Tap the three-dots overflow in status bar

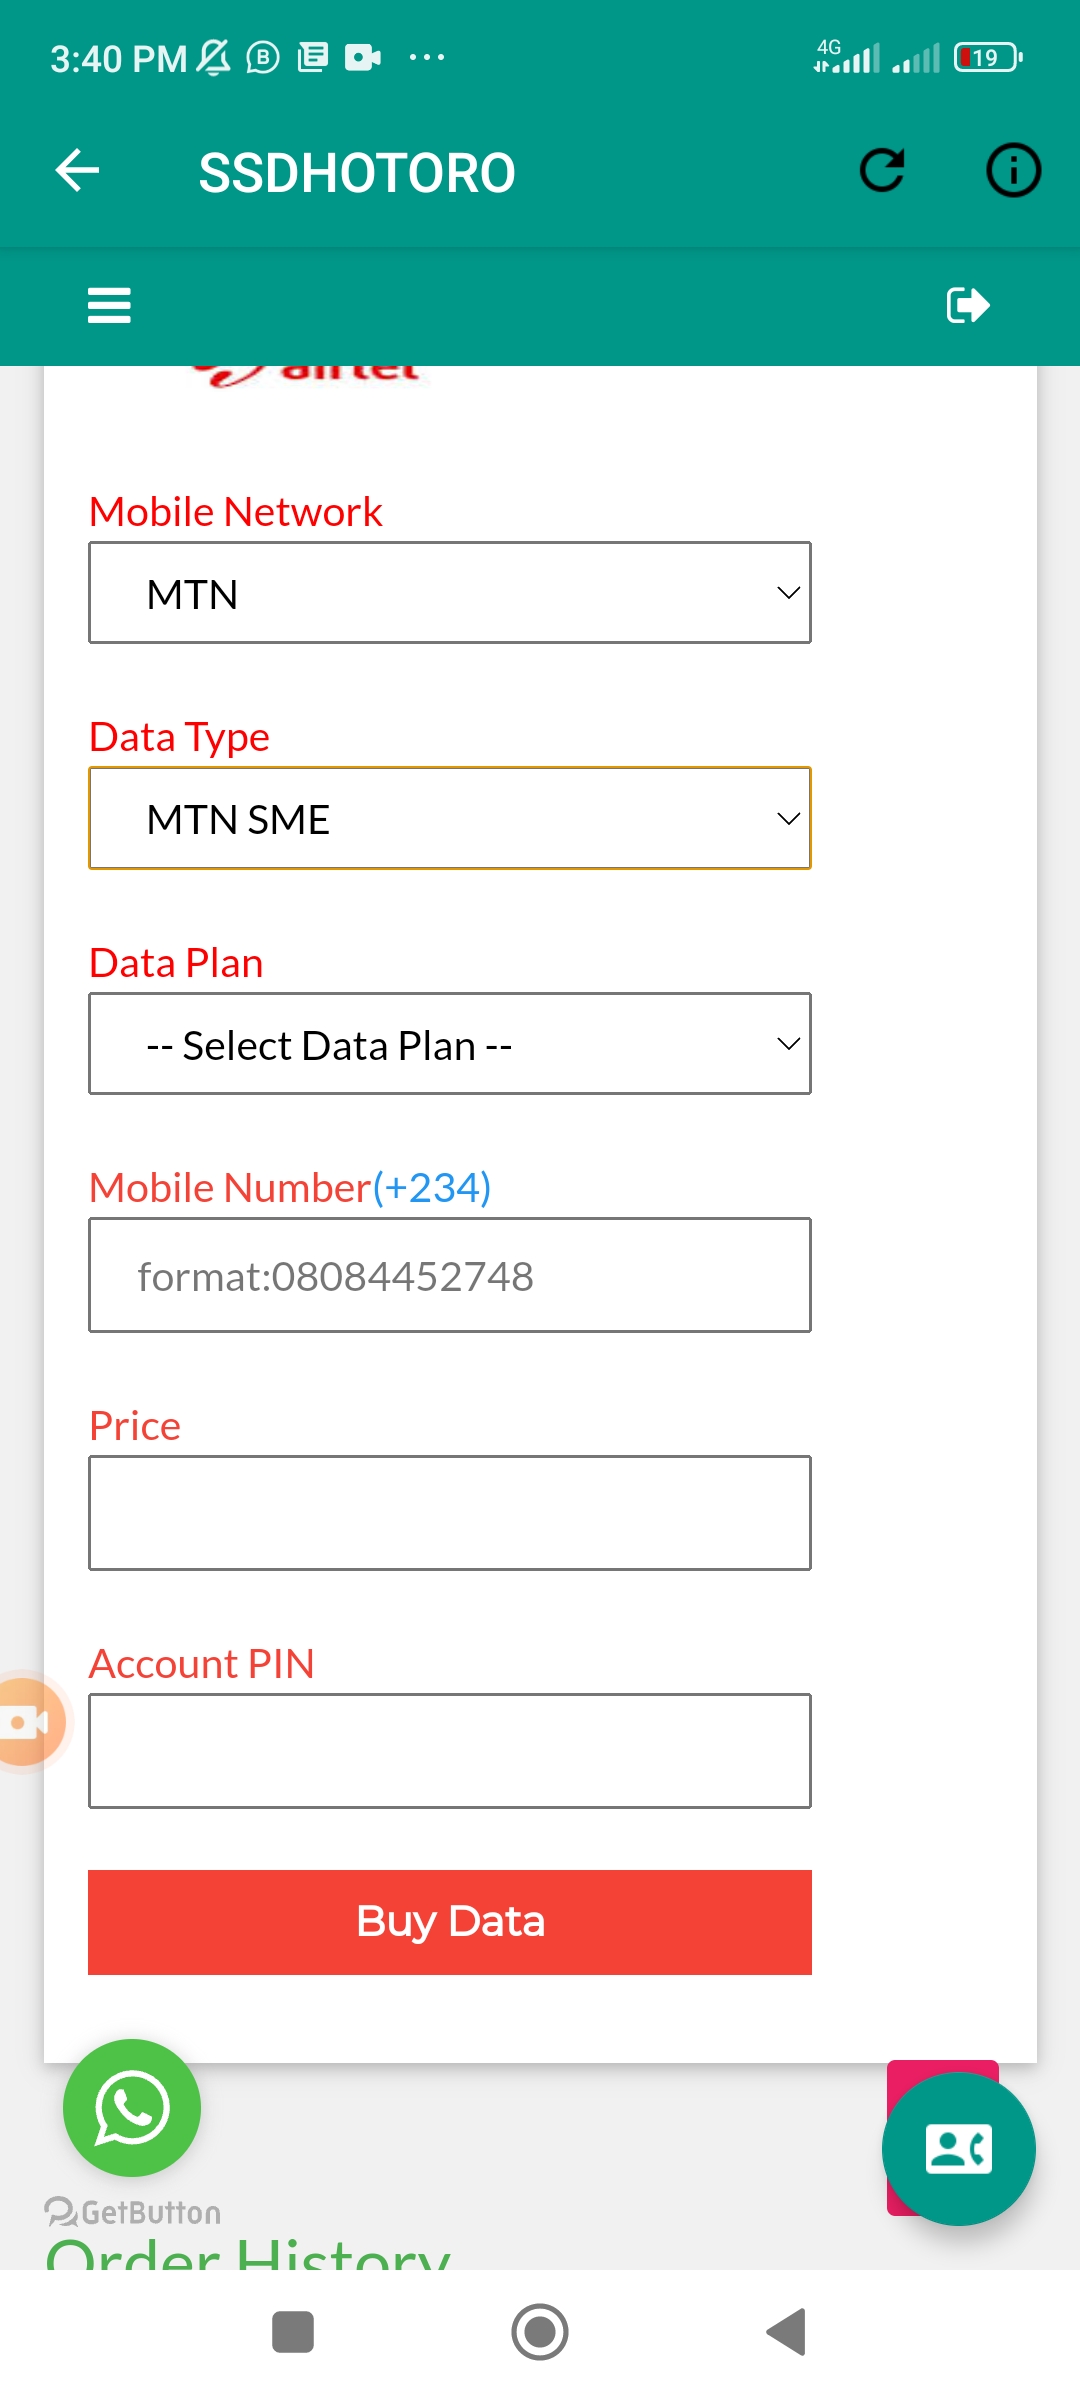(x=427, y=57)
